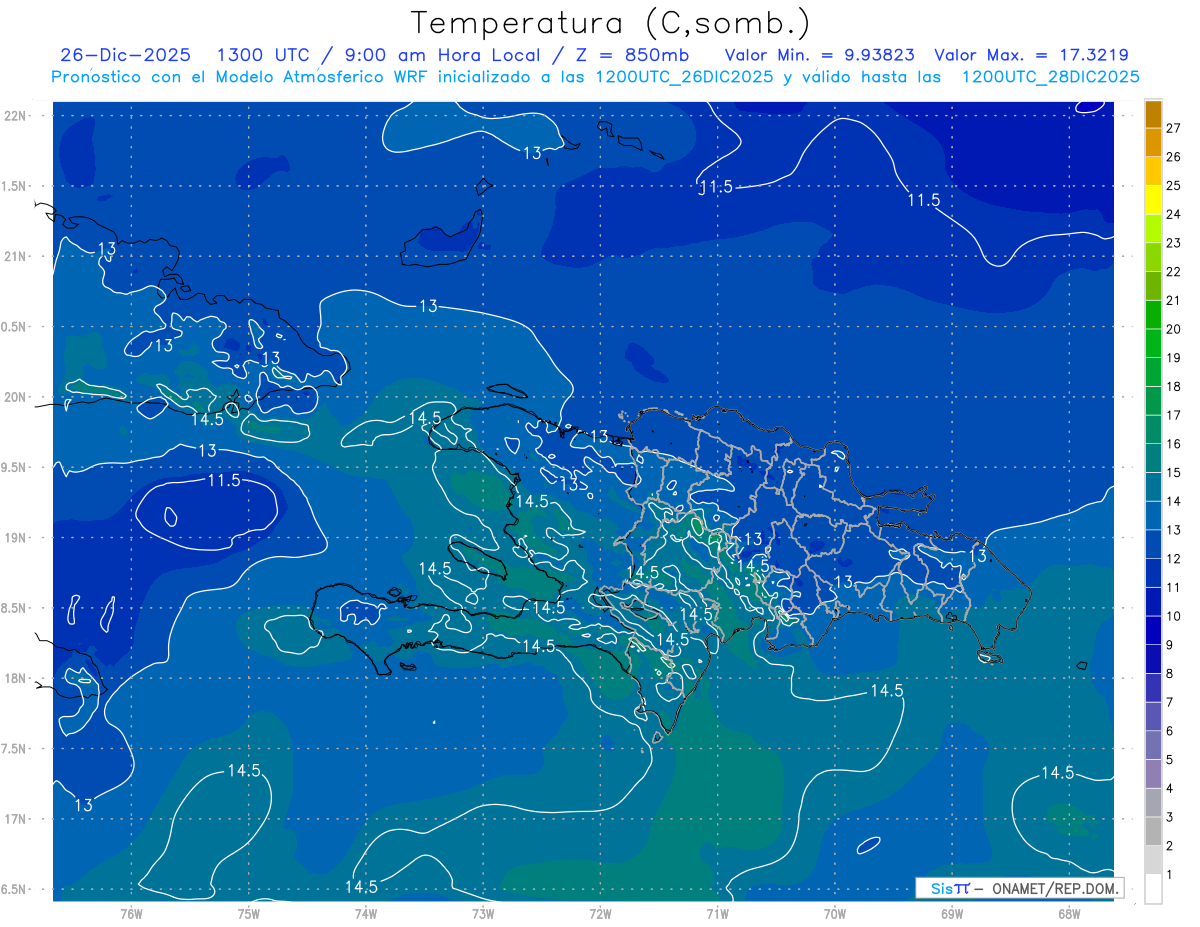Click the '71W' longitude axis label
This screenshot has width=1200, height=927.
[717, 914]
